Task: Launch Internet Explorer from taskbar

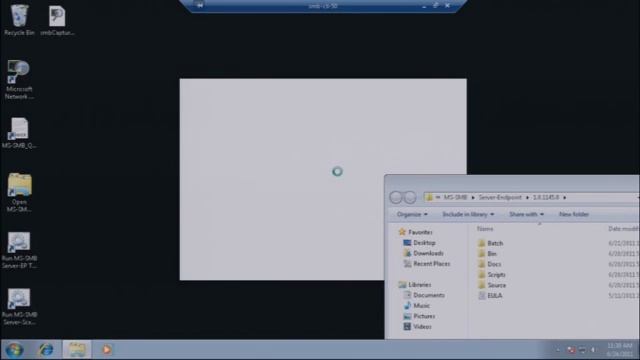Action: point(46,350)
